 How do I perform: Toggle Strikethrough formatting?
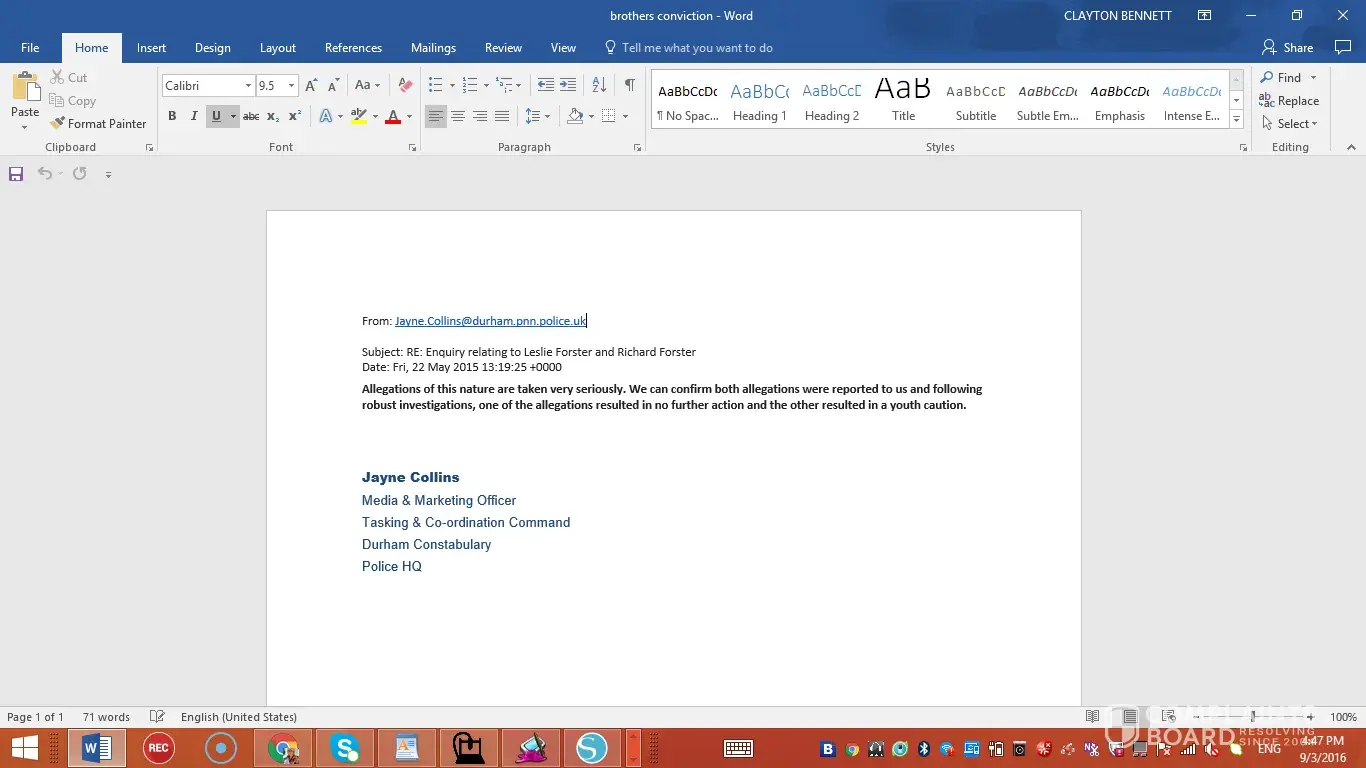pos(251,117)
